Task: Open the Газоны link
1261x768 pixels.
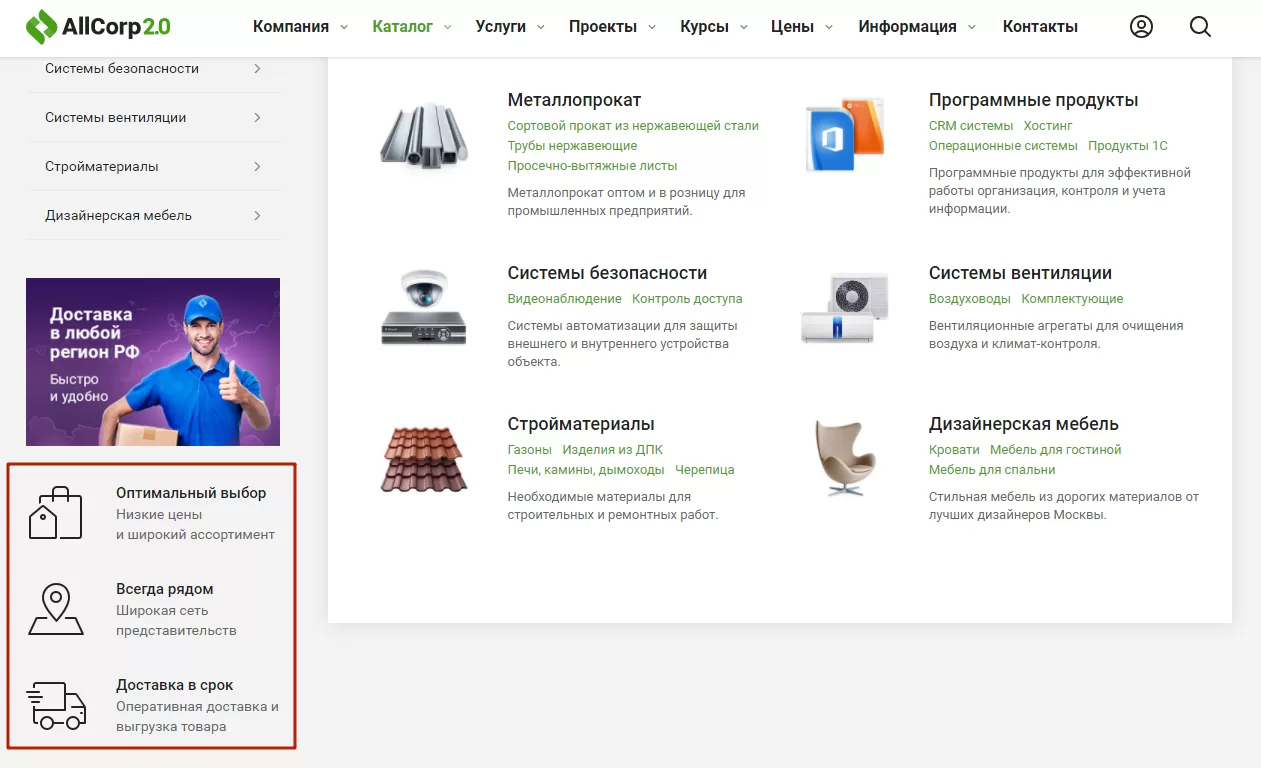Action: pos(529,450)
